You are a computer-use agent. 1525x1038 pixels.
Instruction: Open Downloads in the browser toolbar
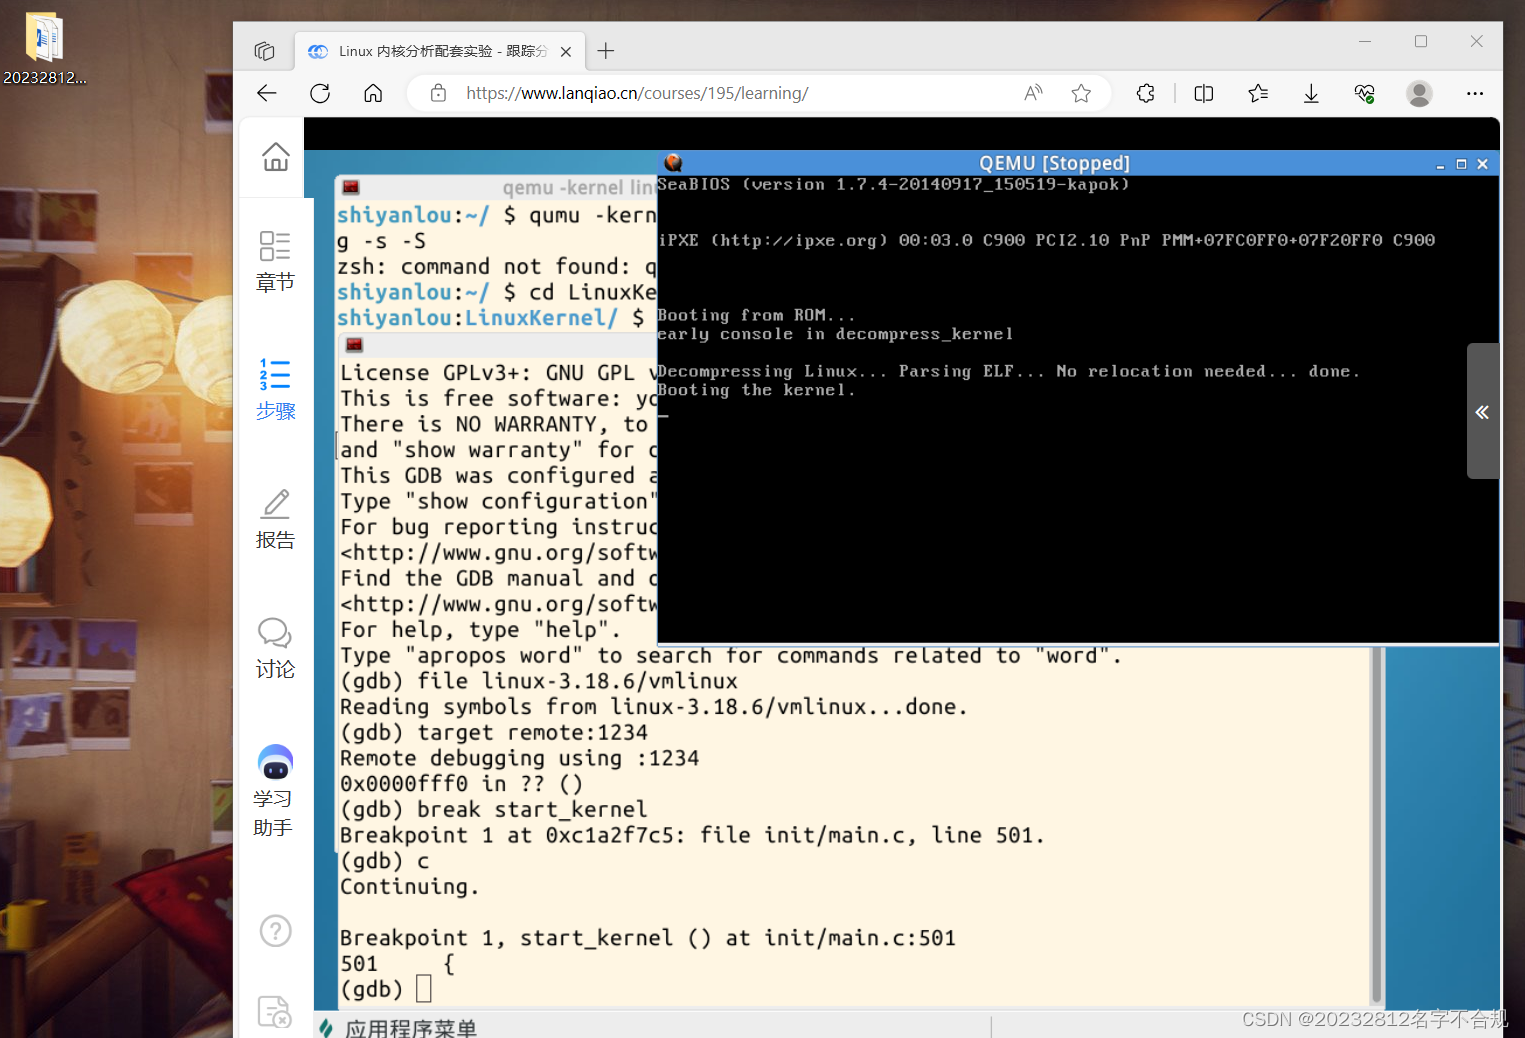[x=1310, y=93]
